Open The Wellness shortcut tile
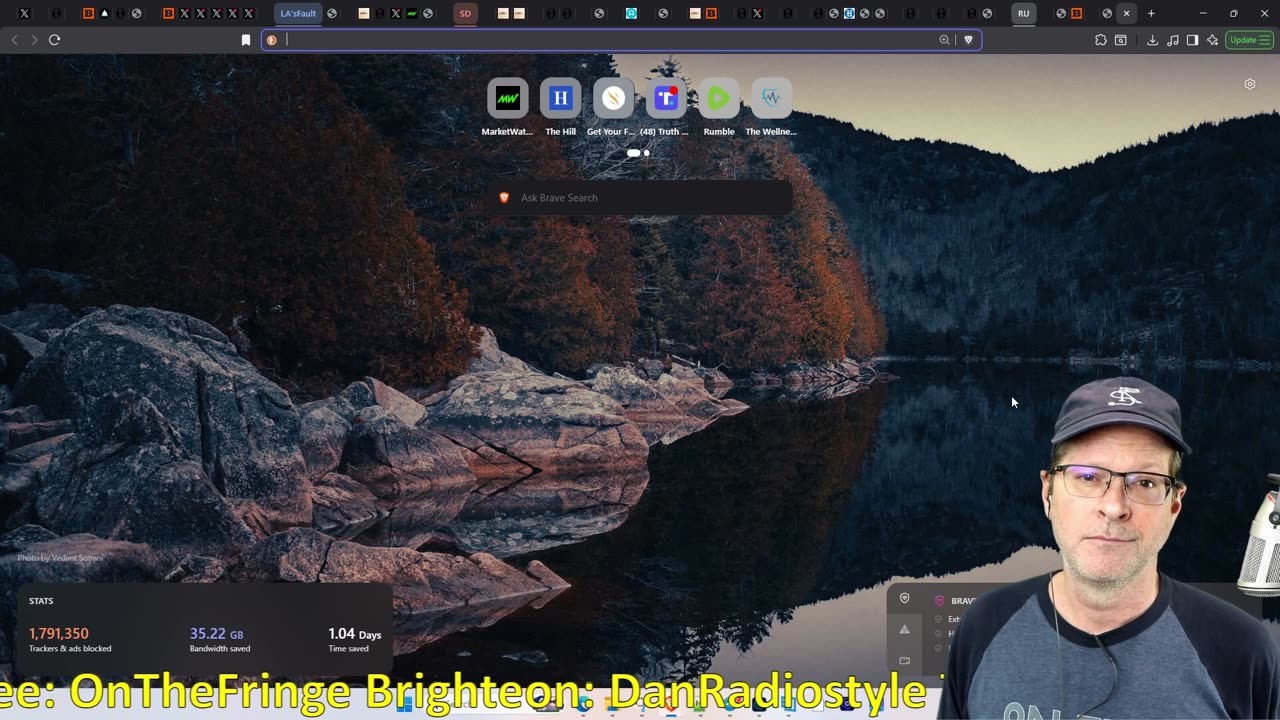Screen dimensions: 1280x720 (771, 98)
